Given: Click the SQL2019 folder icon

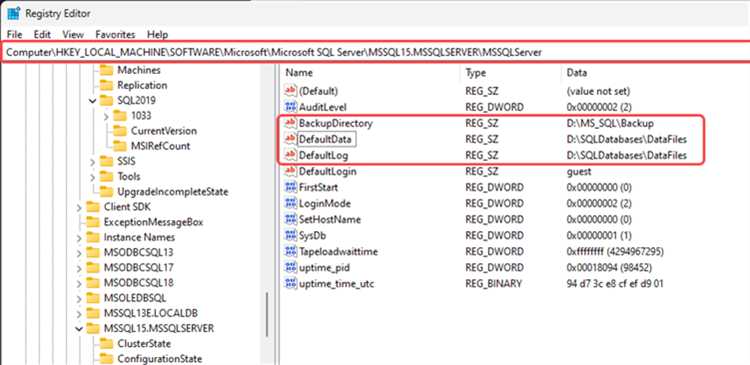Looking at the screenshot, I should pos(106,101).
